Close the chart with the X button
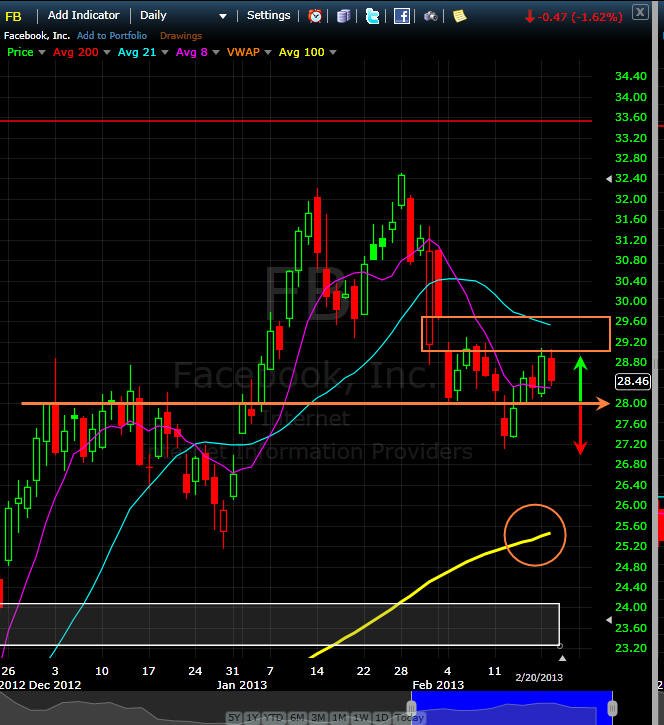This screenshot has height=725, width=664. tap(640, 12)
